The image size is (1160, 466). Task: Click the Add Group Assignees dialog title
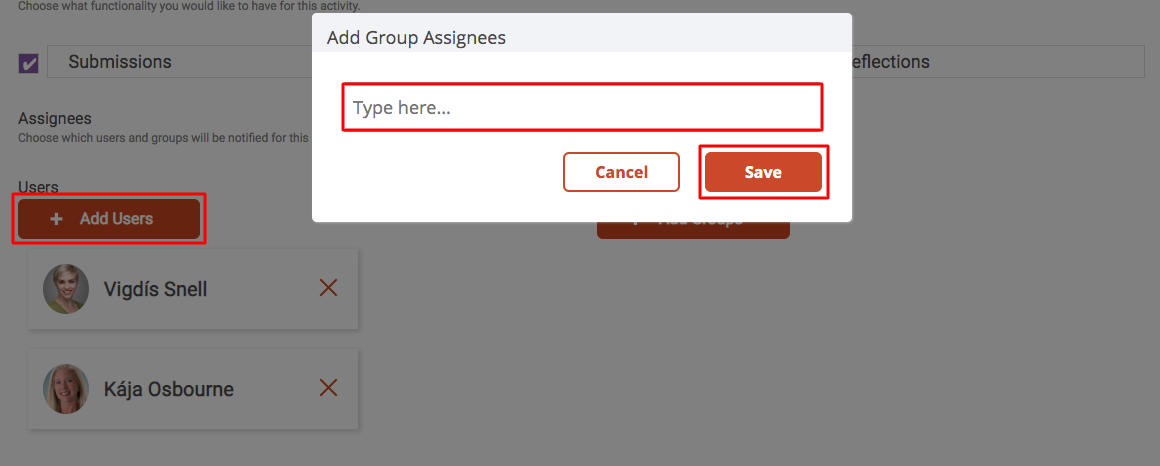[x=417, y=38]
